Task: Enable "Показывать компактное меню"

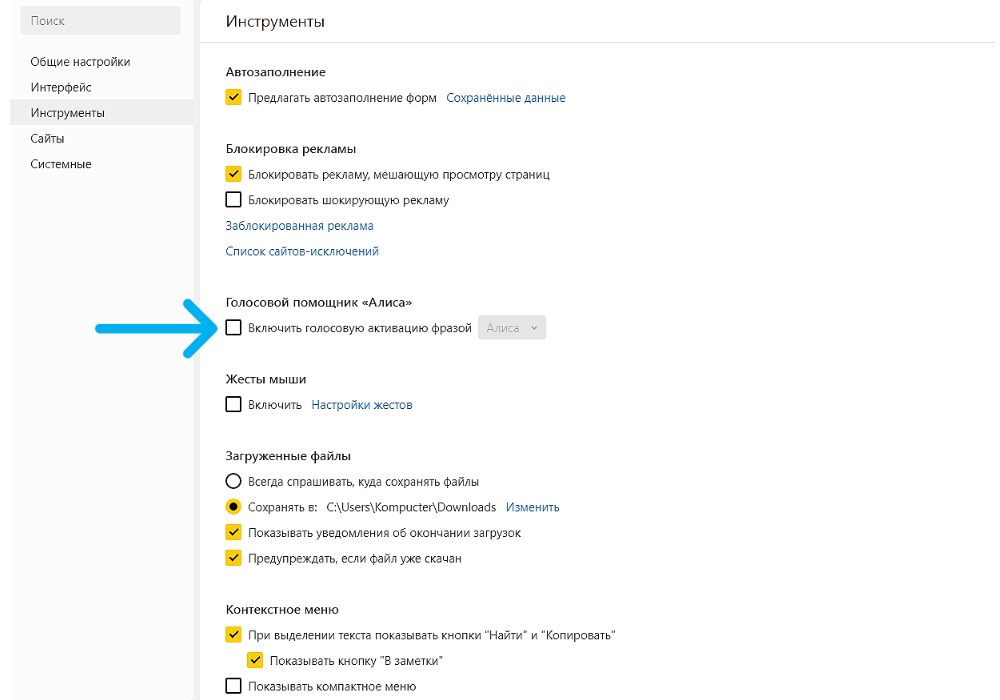Action: coord(233,685)
